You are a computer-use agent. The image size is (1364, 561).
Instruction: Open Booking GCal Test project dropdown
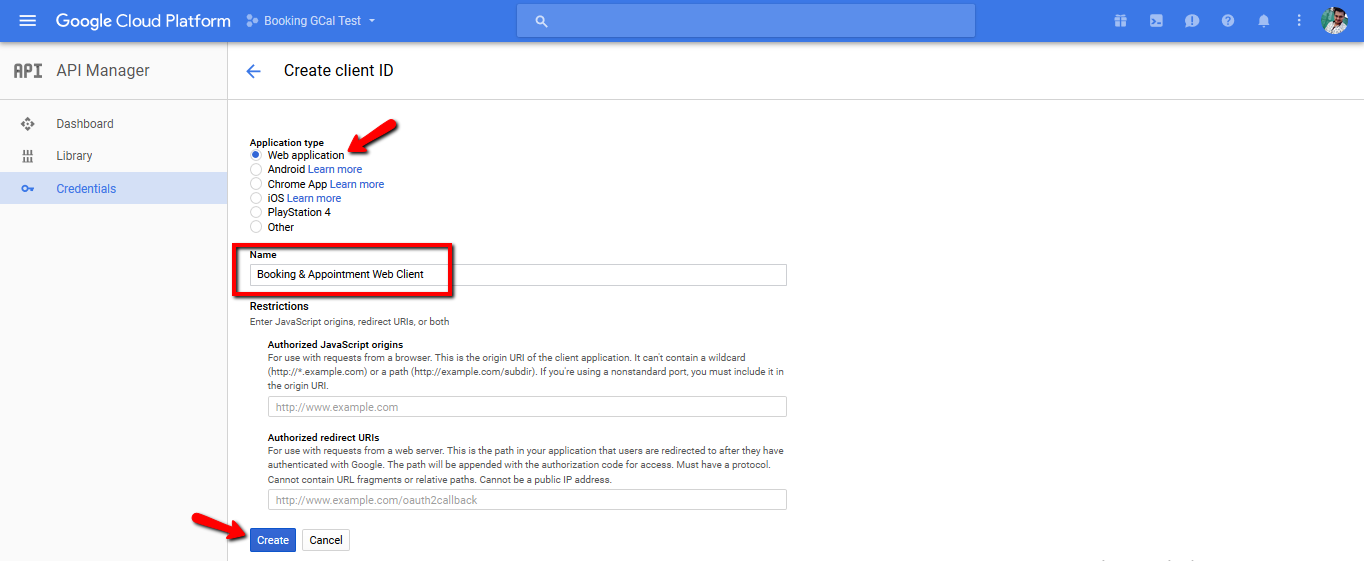[x=311, y=21]
